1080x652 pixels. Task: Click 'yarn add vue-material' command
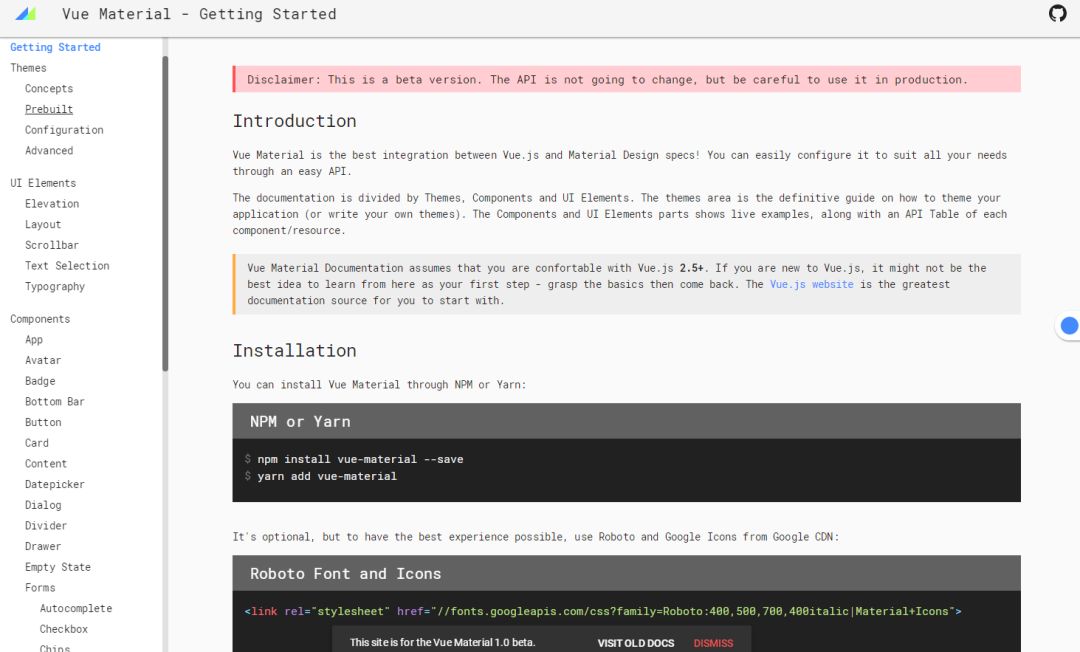327,476
